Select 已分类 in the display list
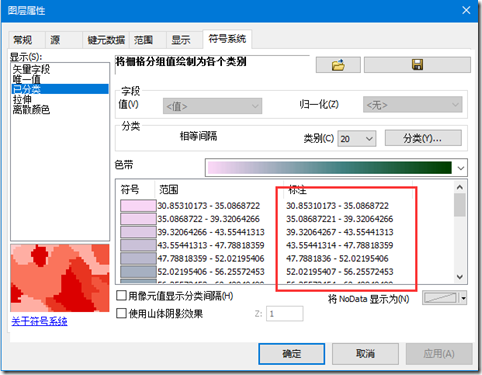Viewport: 482px width, 375px height. [60, 89]
